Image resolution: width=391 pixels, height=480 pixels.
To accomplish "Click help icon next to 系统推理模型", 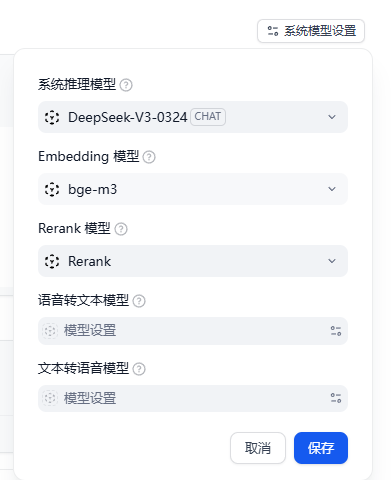I will point(126,85).
